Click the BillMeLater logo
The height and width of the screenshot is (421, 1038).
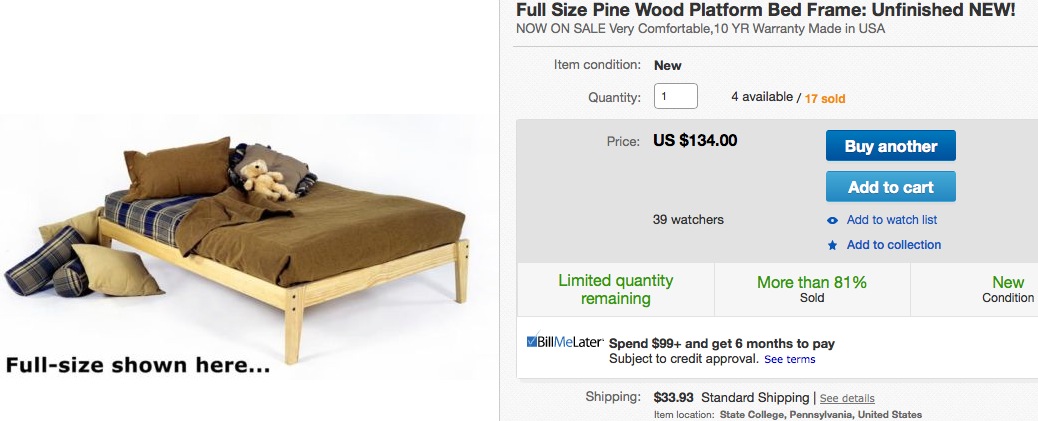564,342
